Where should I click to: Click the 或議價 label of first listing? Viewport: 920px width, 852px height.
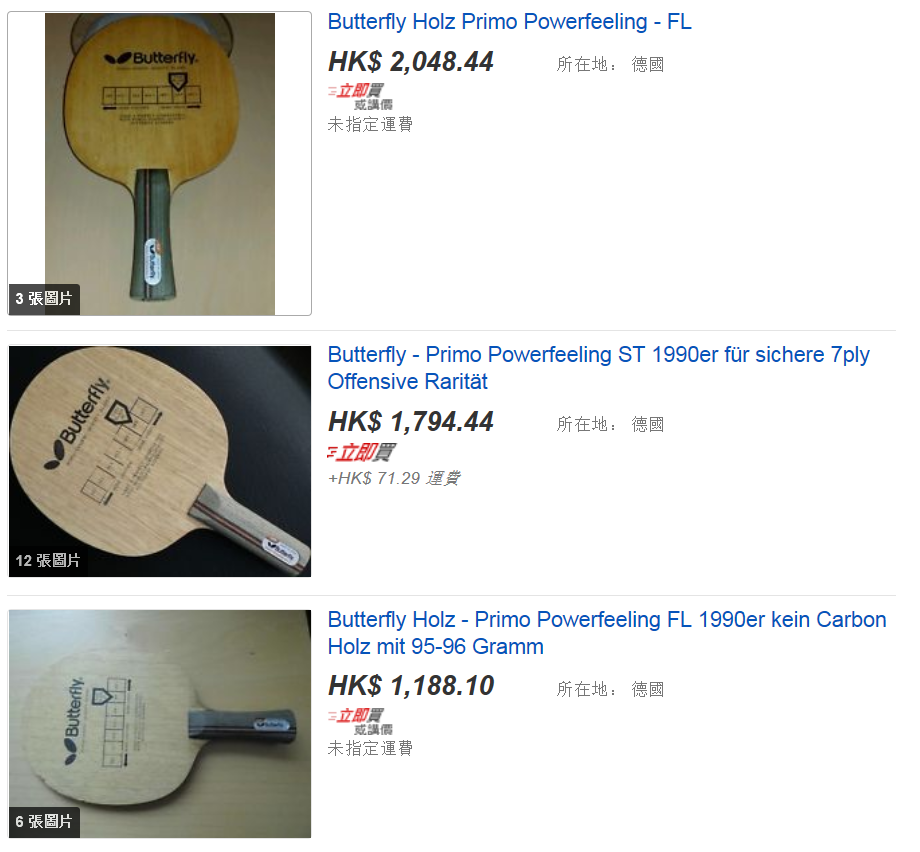(x=373, y=105)
